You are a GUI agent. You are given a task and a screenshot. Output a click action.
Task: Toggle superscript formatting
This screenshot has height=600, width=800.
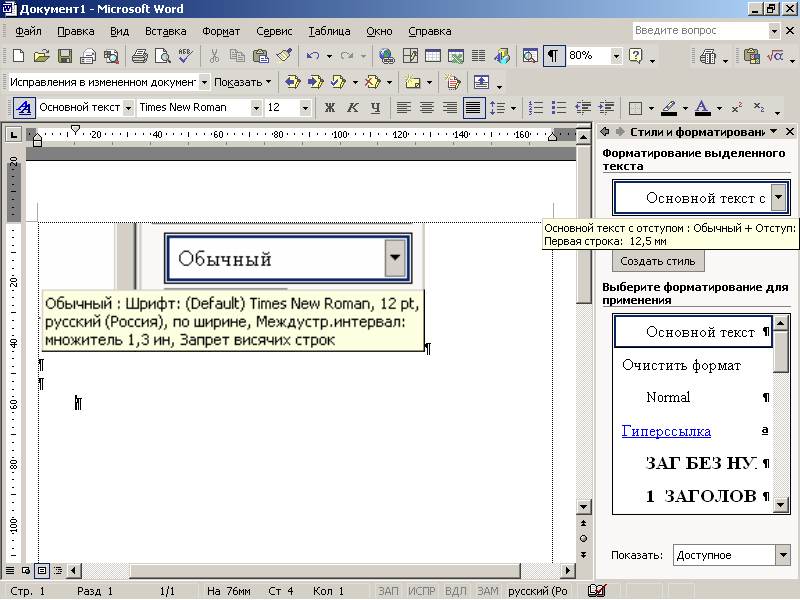(x=737, y=108)
